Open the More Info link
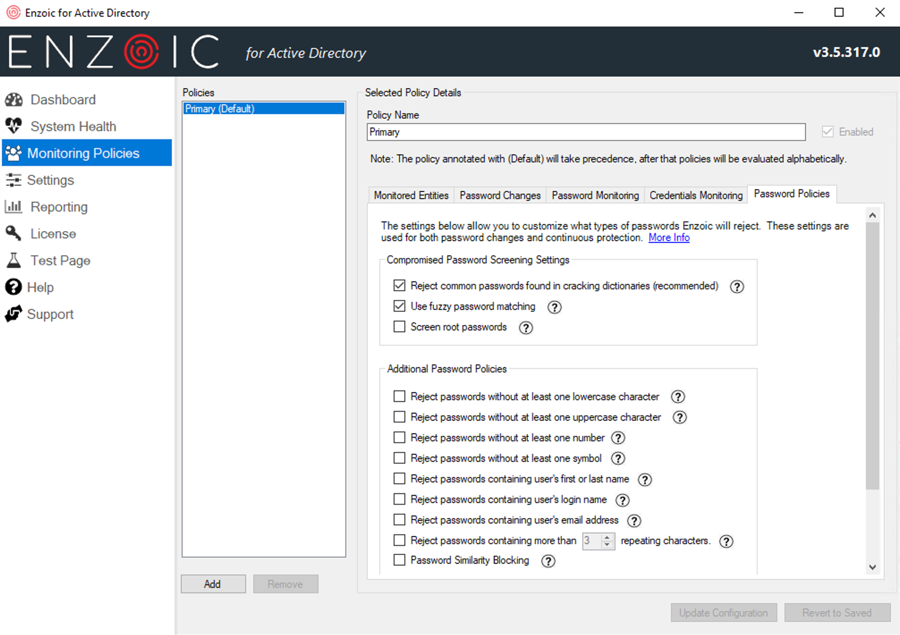The height and width of the screenshot is (635, 900). click(x=668, y=238)
